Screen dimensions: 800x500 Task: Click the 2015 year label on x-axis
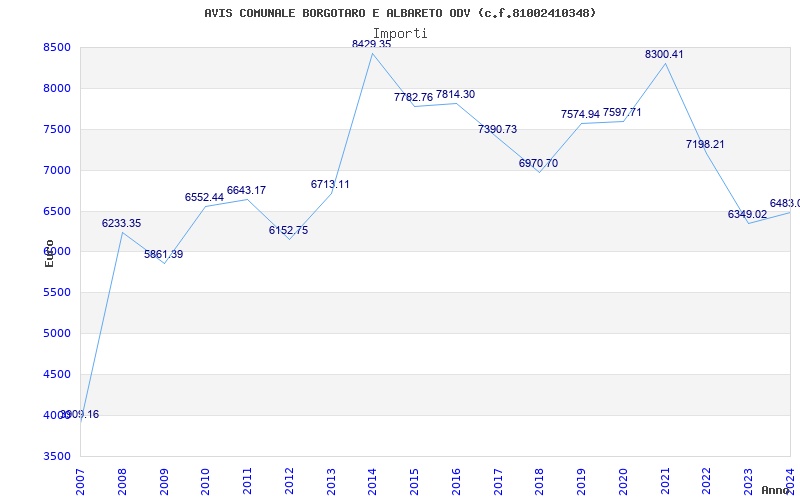pyautogui.click(x=414, y=482)
